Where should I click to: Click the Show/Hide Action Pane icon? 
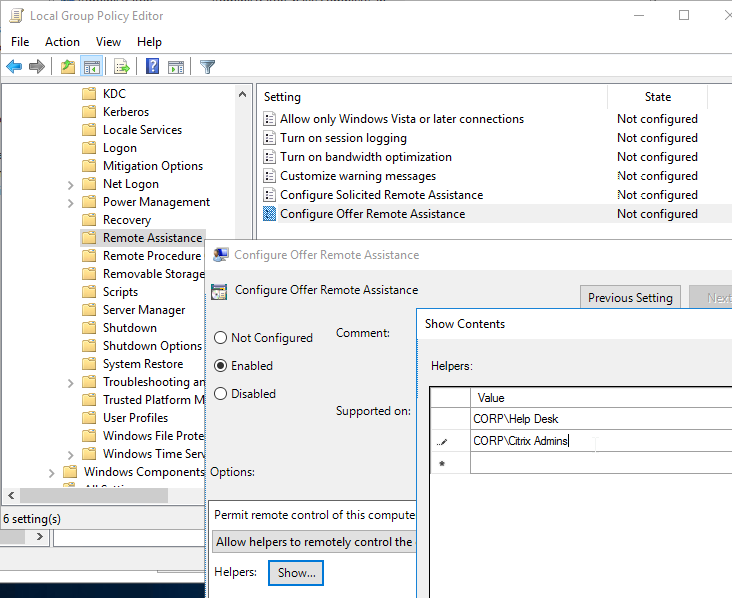click(176, 67)
